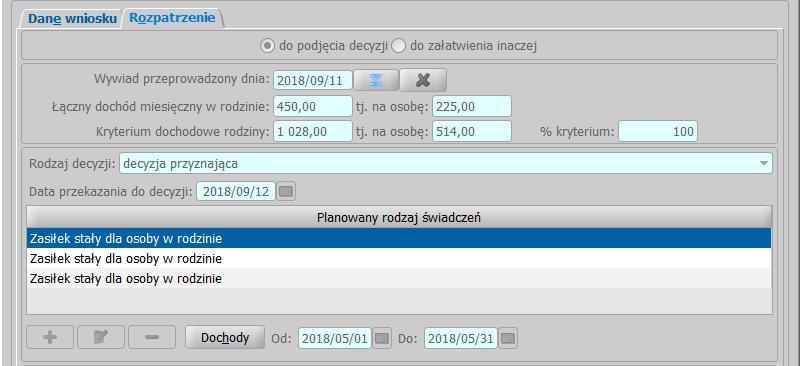Image resolution: width=800 pixels, height=366 pixels.
Task: Click the Data przekazania do decyzji field
Action: coord(236,191)
